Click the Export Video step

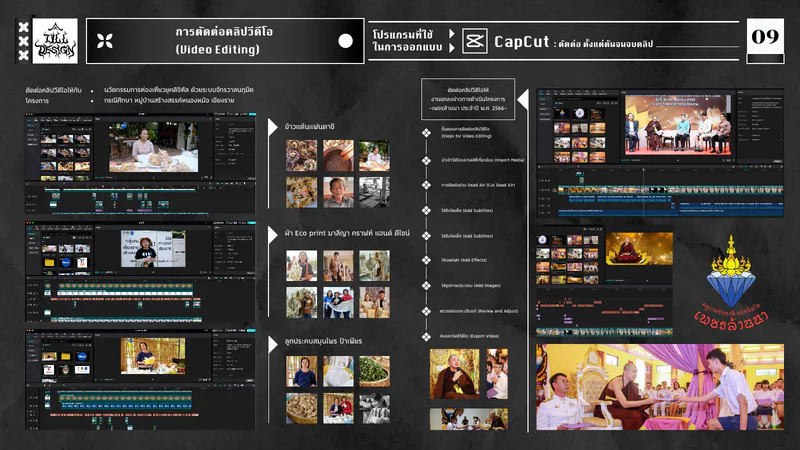coord(469,336)
